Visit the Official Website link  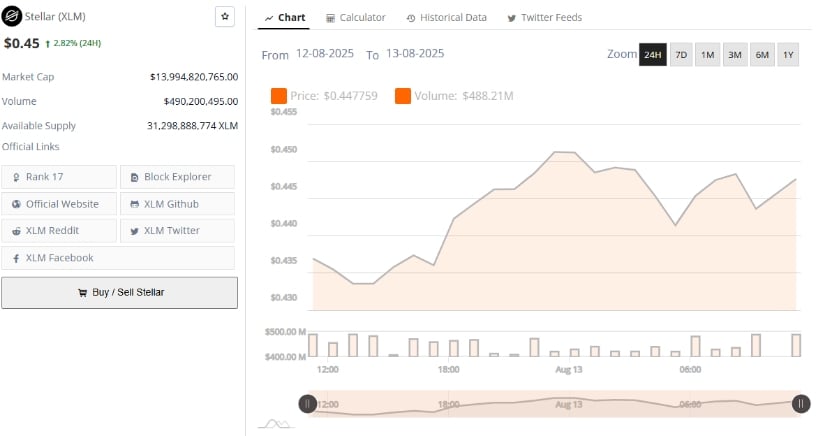(59, 204)
